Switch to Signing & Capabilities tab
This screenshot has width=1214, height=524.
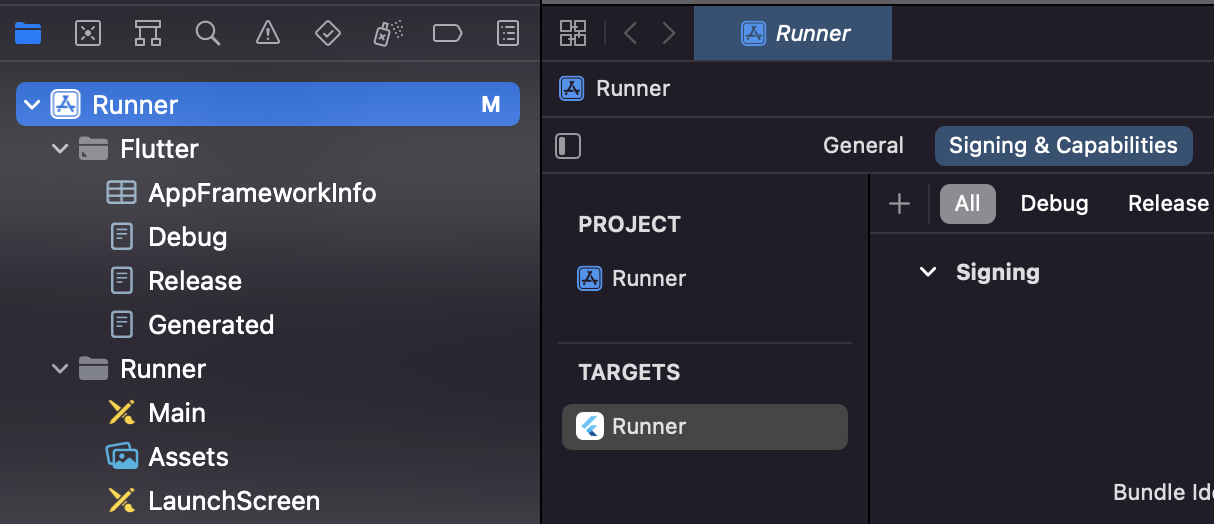click(1063, 146)
